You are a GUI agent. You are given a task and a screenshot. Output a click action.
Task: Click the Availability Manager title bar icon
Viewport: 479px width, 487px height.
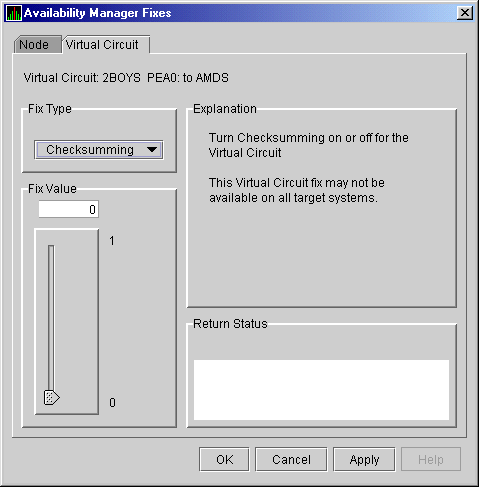14,13
